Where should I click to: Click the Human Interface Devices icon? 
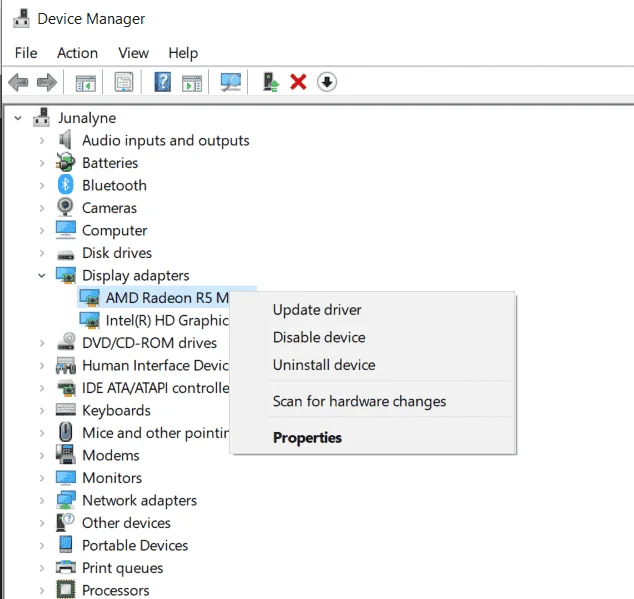[66, 365]
